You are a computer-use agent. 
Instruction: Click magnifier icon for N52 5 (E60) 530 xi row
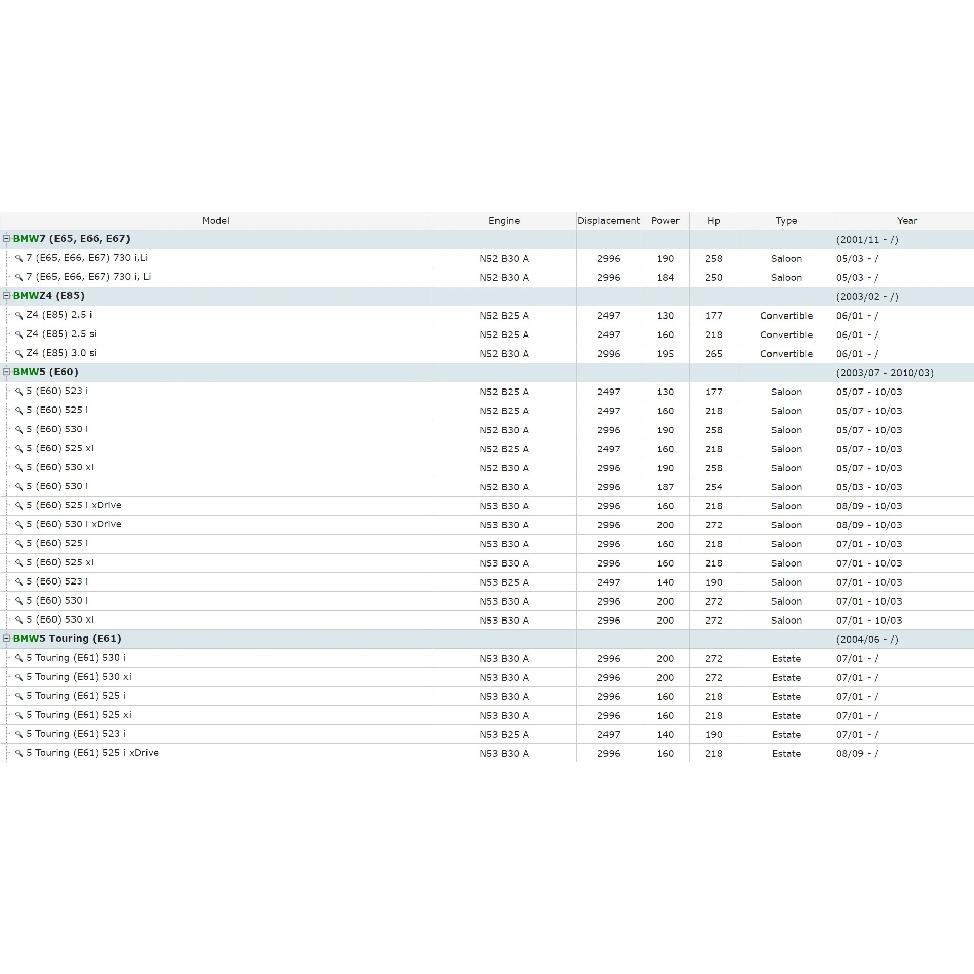(x=19, y=468)
